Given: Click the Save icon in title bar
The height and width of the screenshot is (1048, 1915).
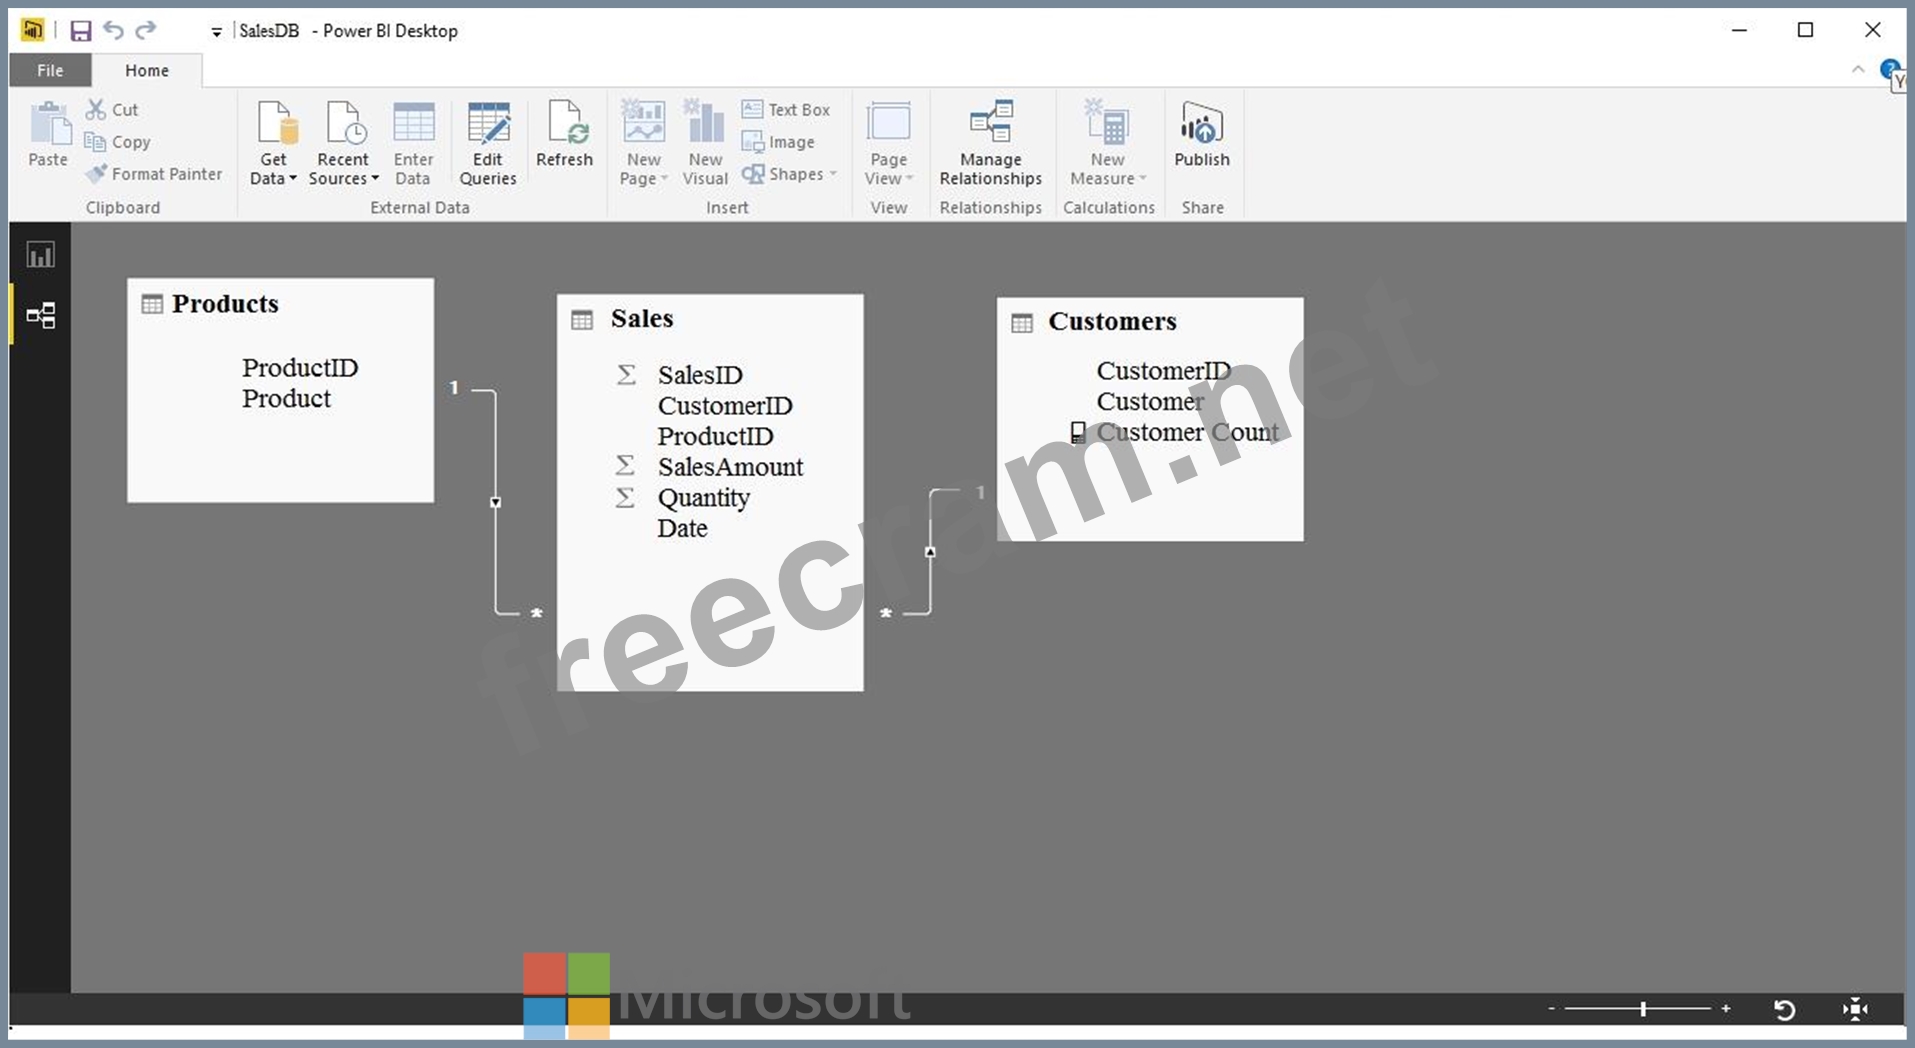Looking at the screenshot, I should [81, 31].
